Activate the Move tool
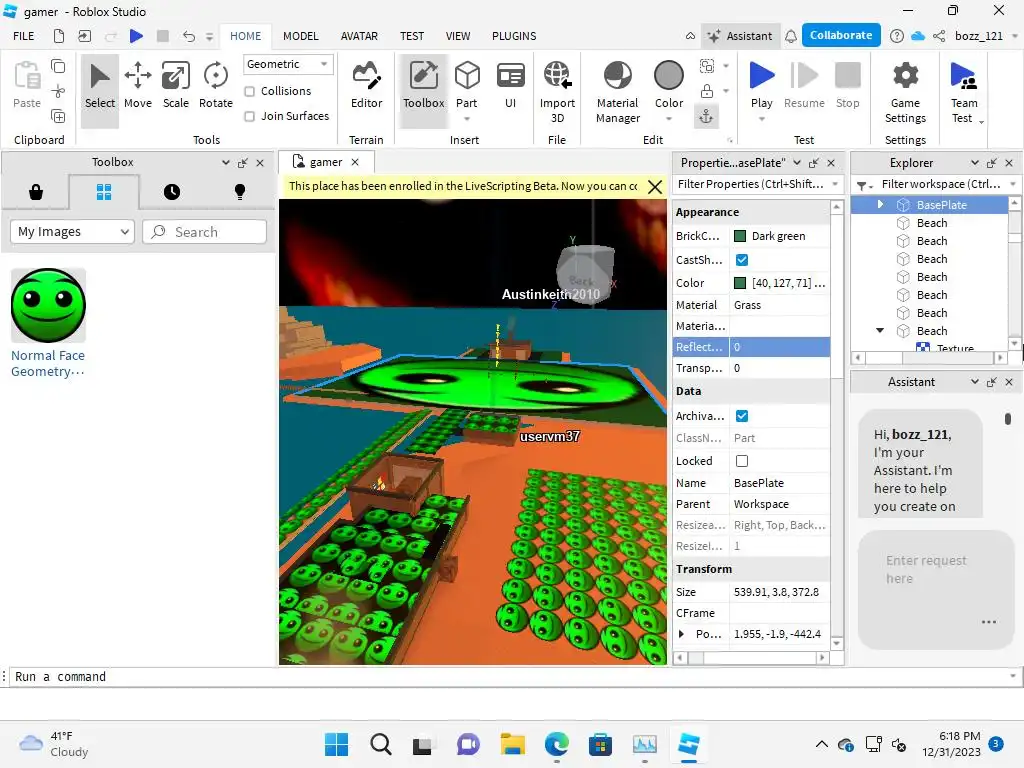 tap(138, 86)
